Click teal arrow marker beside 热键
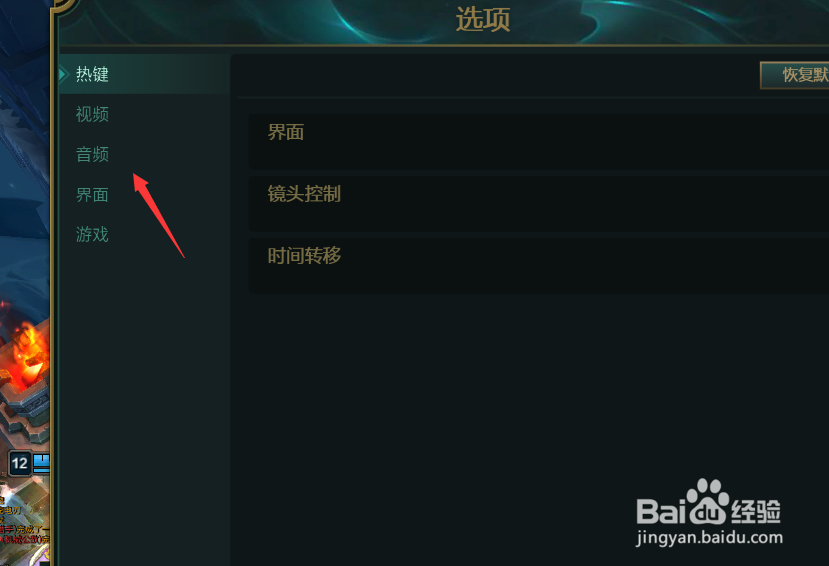The image size is (829, 566). (63, 74)
